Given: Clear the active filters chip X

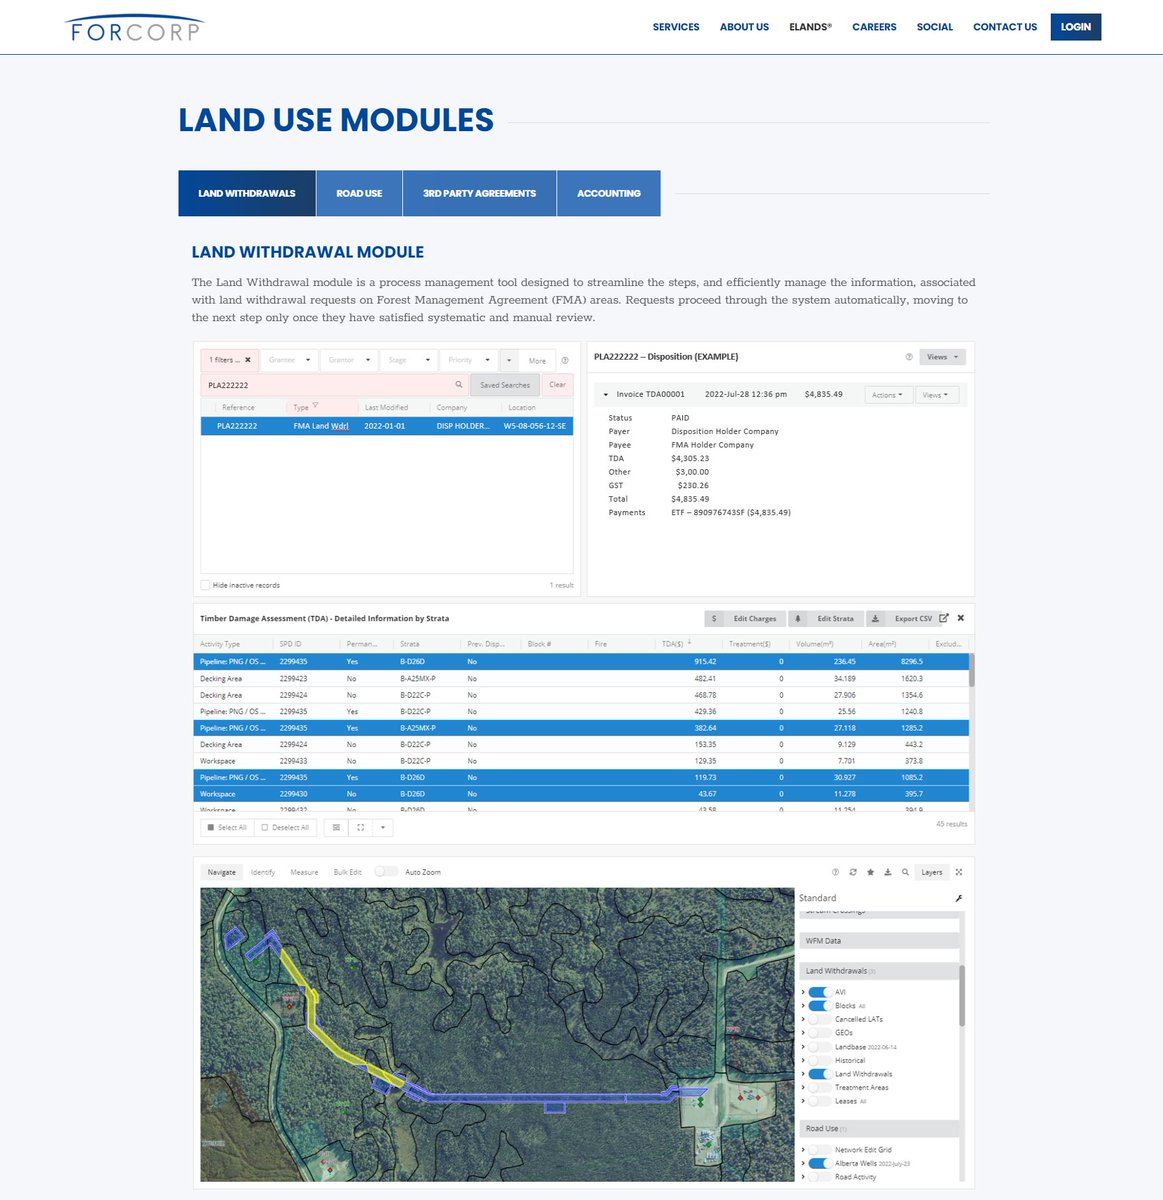Looking at the screenshot, I should pyautogui.click(x=248, y=360).
